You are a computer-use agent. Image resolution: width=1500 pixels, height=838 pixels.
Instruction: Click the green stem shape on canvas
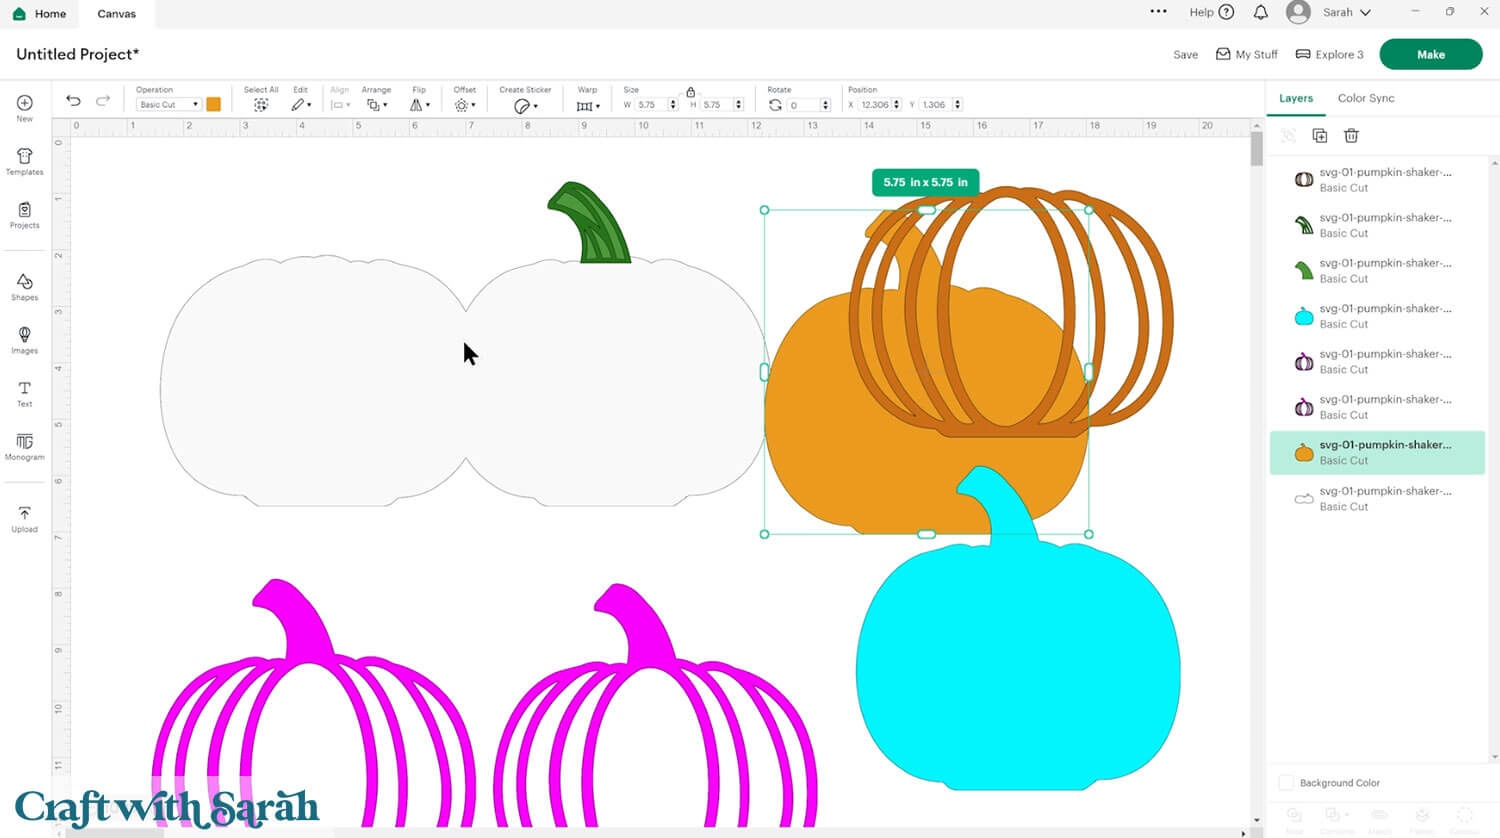[590, 225]
